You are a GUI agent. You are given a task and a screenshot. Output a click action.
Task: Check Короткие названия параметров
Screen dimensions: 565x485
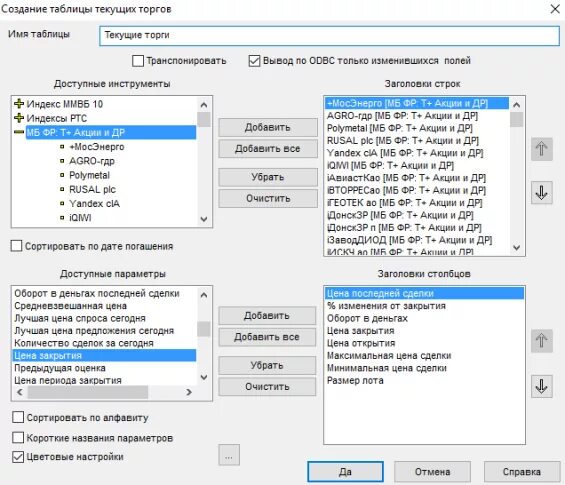(x=18, y=437)
